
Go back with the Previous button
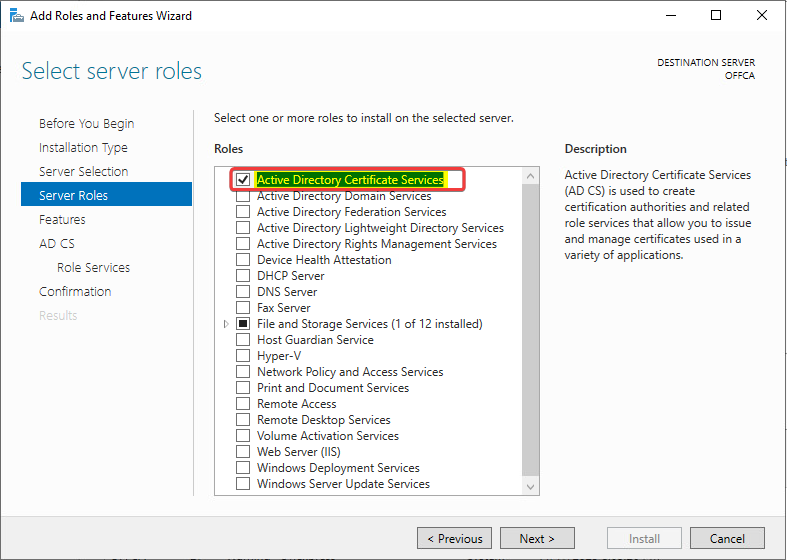pos(454,538)
